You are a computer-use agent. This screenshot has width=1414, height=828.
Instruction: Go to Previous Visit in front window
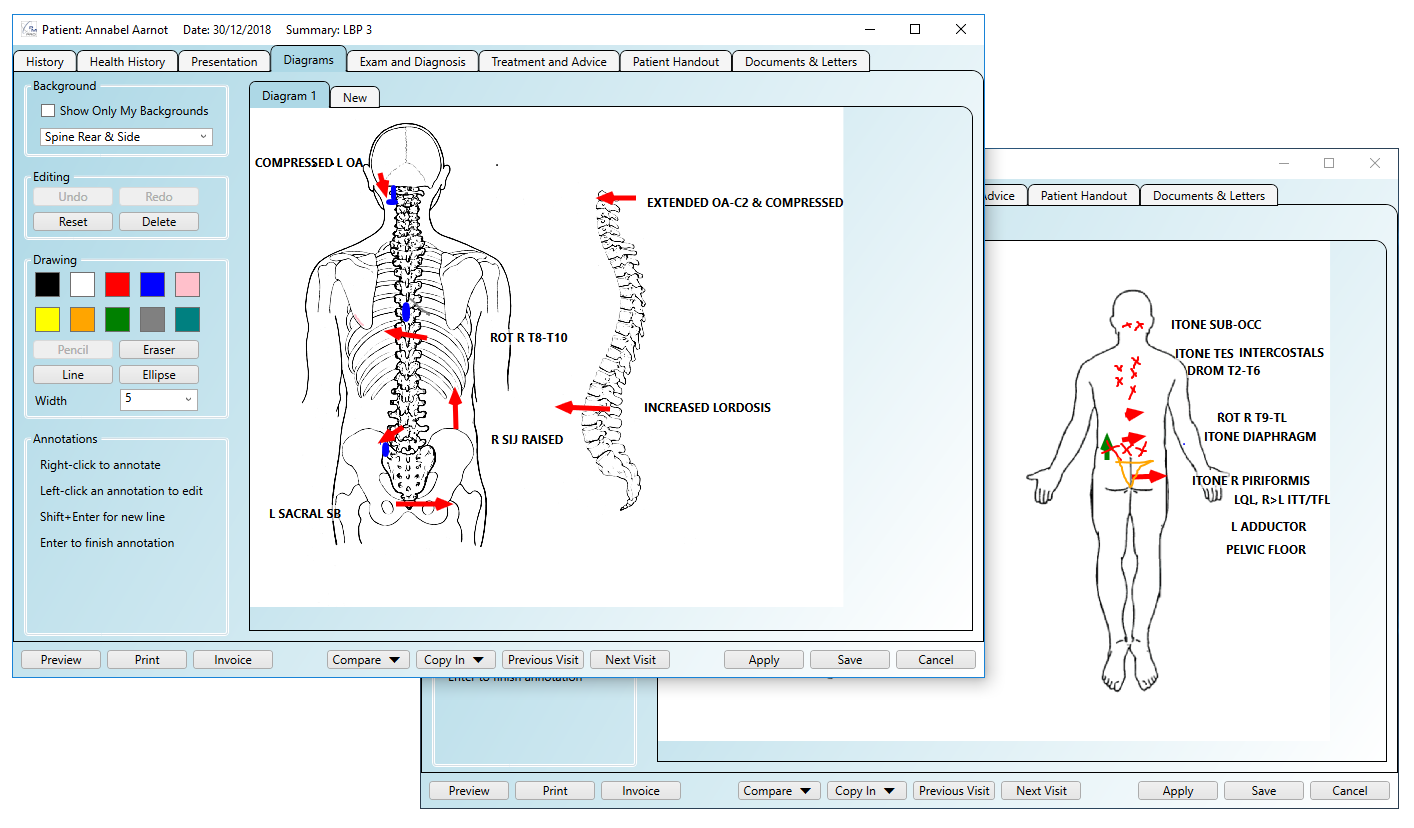(543, 660)
